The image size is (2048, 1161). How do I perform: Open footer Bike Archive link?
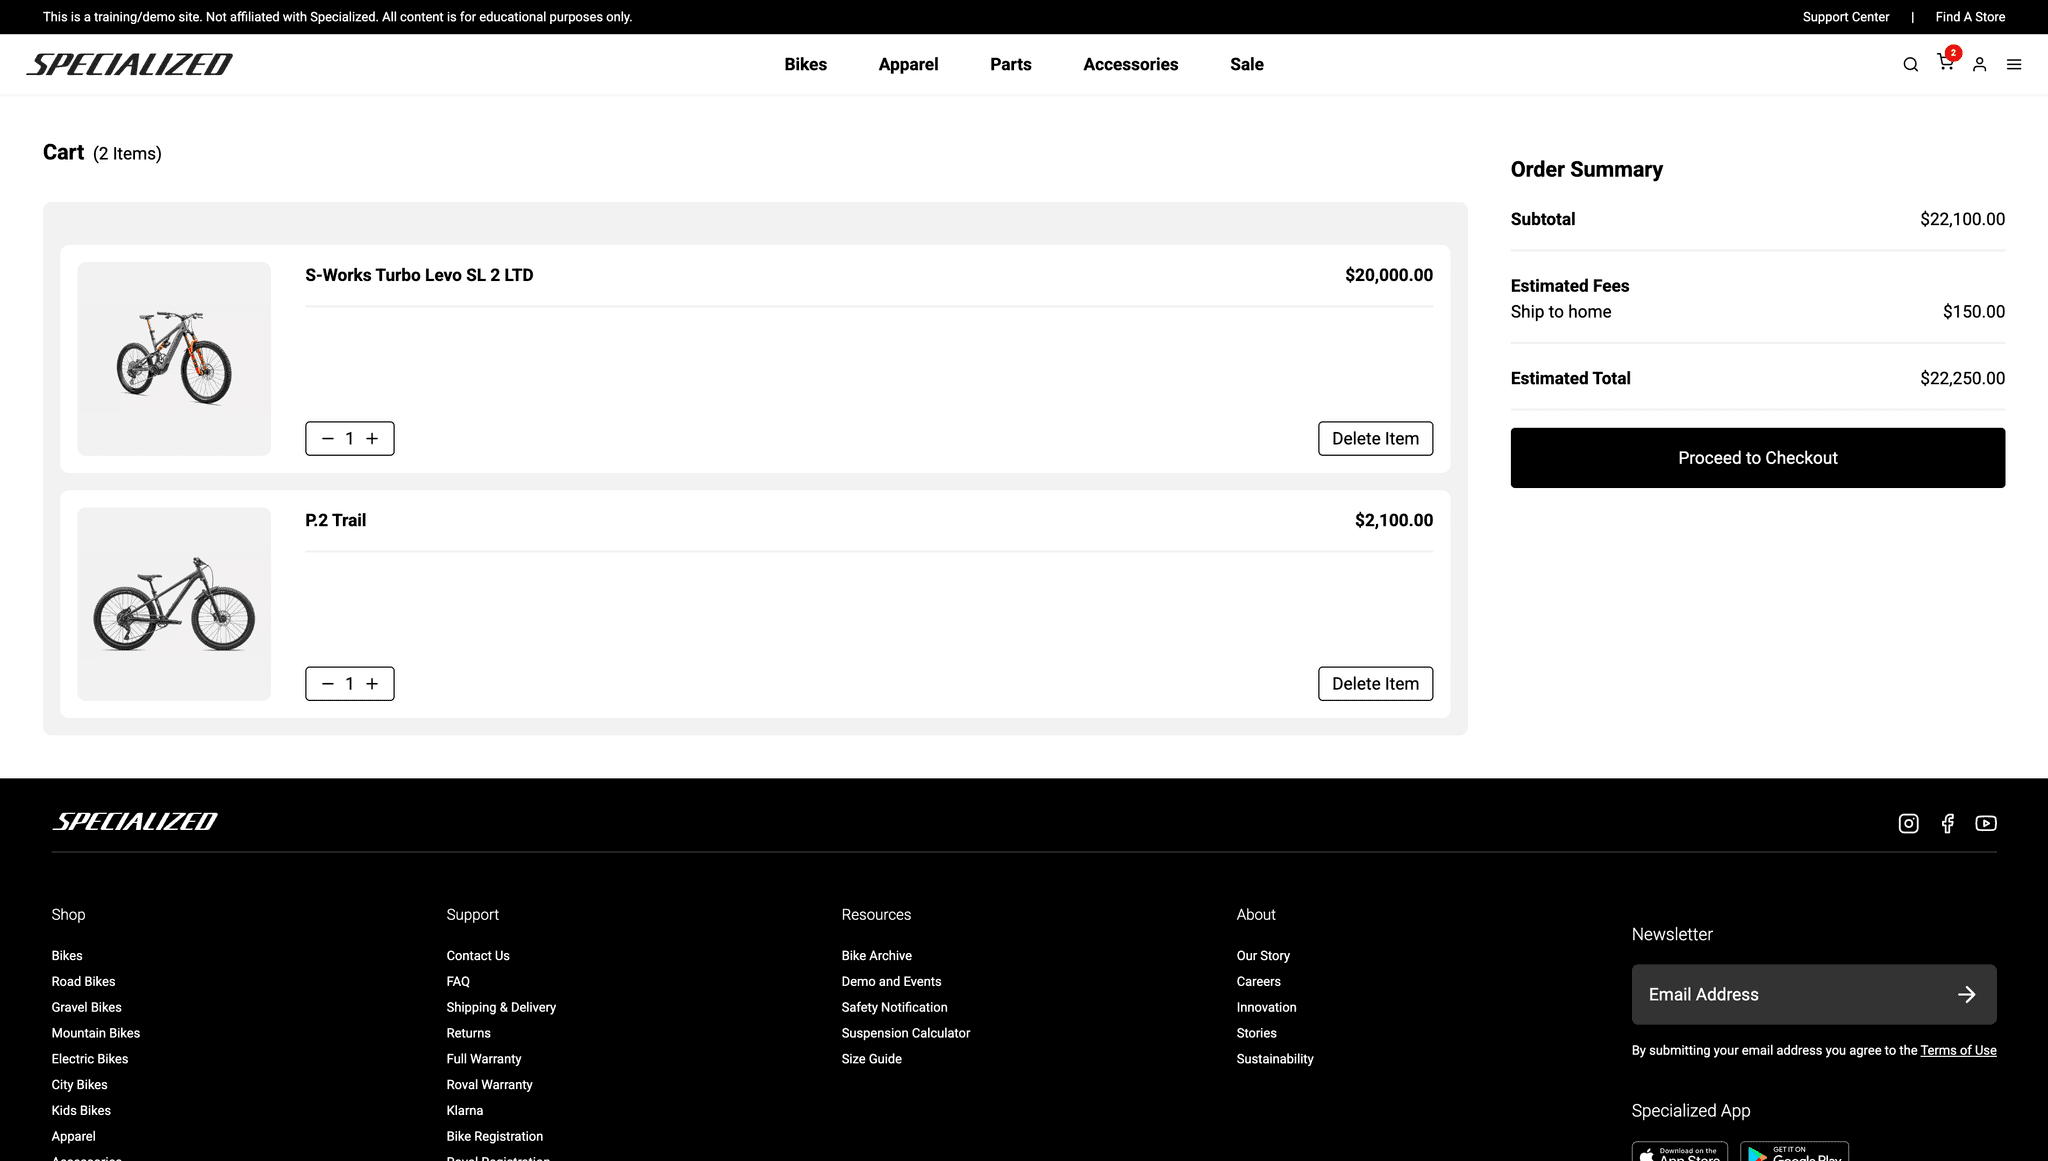(x=877, y=956)
